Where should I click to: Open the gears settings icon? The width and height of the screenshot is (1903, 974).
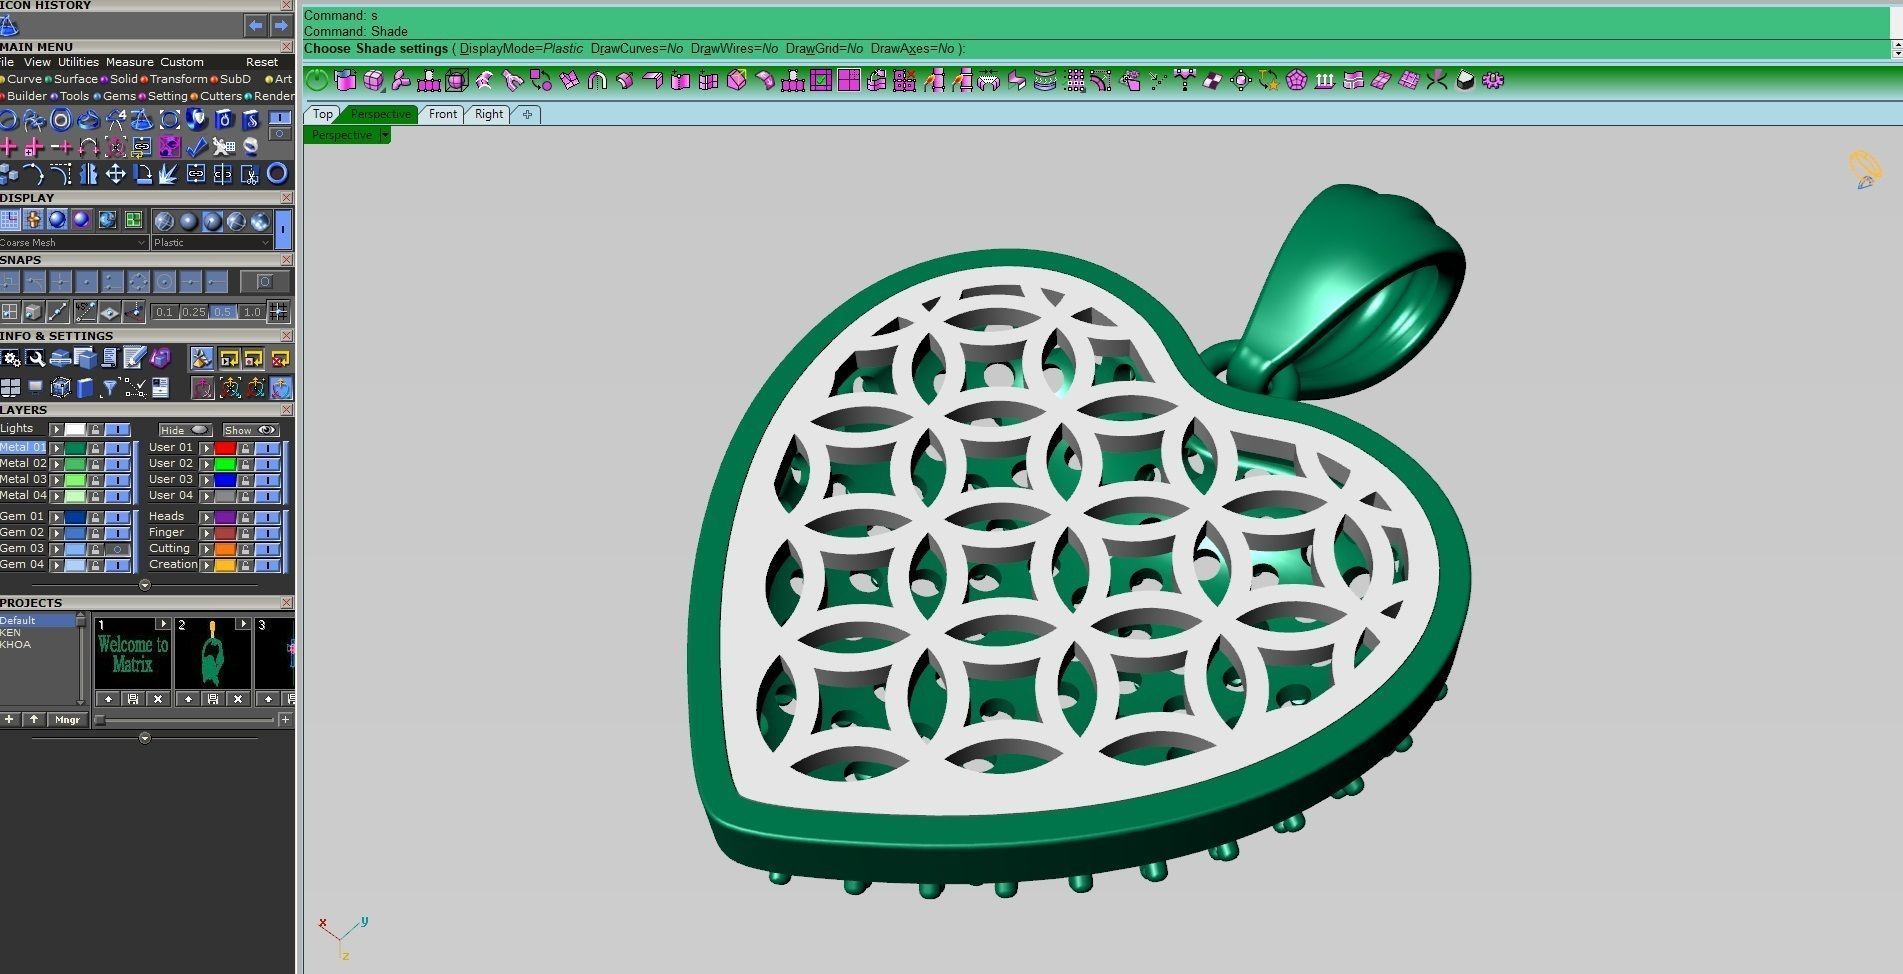pos(11,358)
